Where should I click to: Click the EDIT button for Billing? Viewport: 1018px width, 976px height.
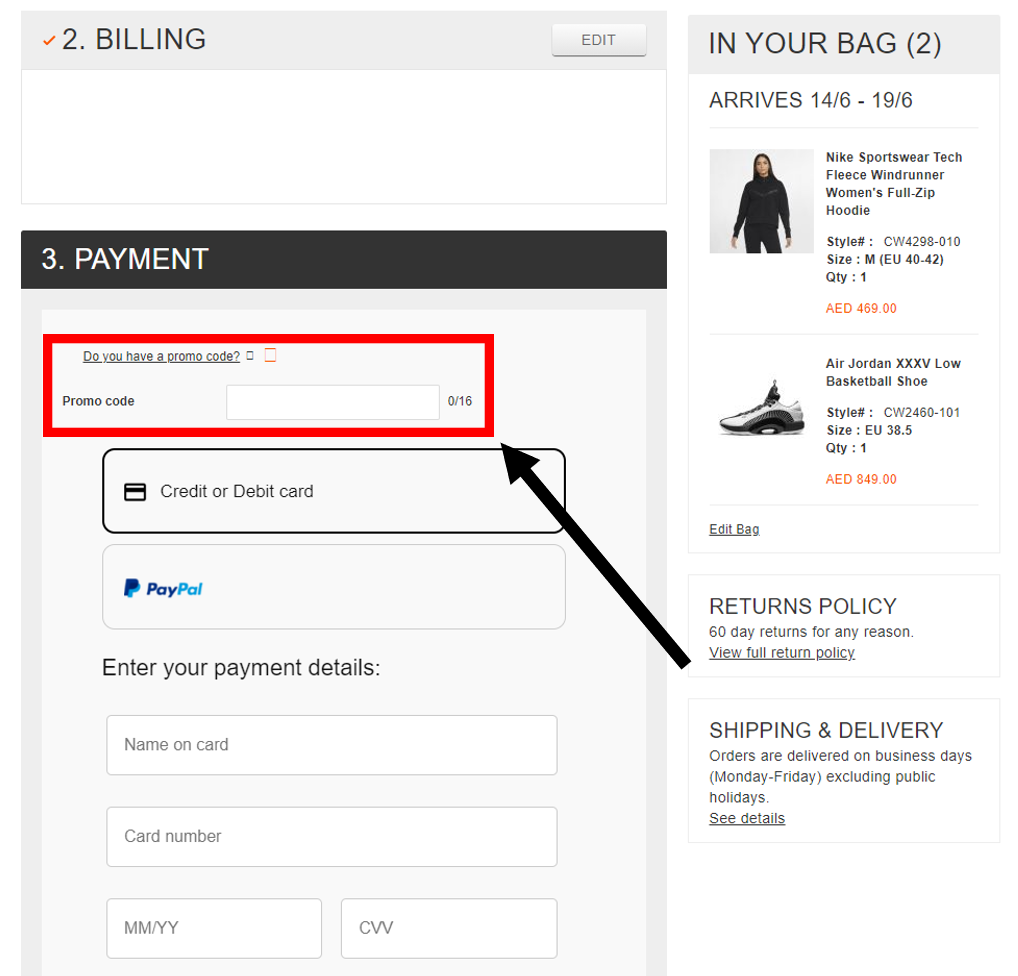point(598,39)
